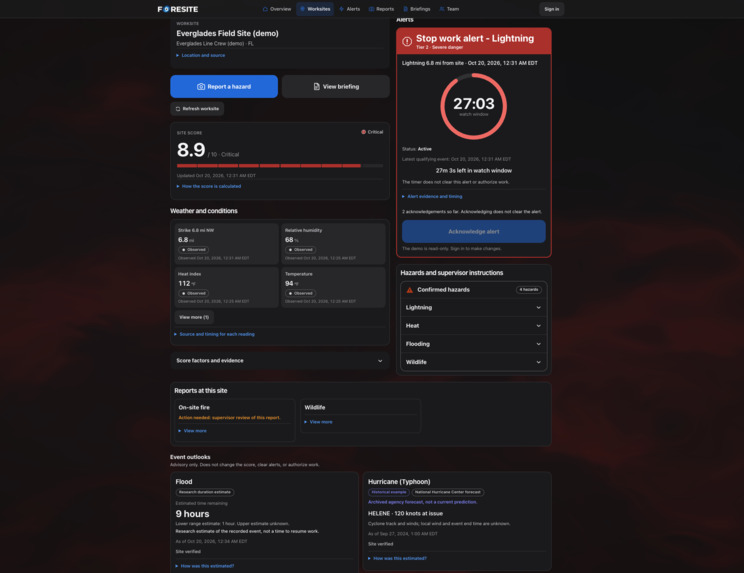Viewport: 744px width, 573px height.
Task: Expand View more under On-site fire report
Action: (x=193, y=431)
